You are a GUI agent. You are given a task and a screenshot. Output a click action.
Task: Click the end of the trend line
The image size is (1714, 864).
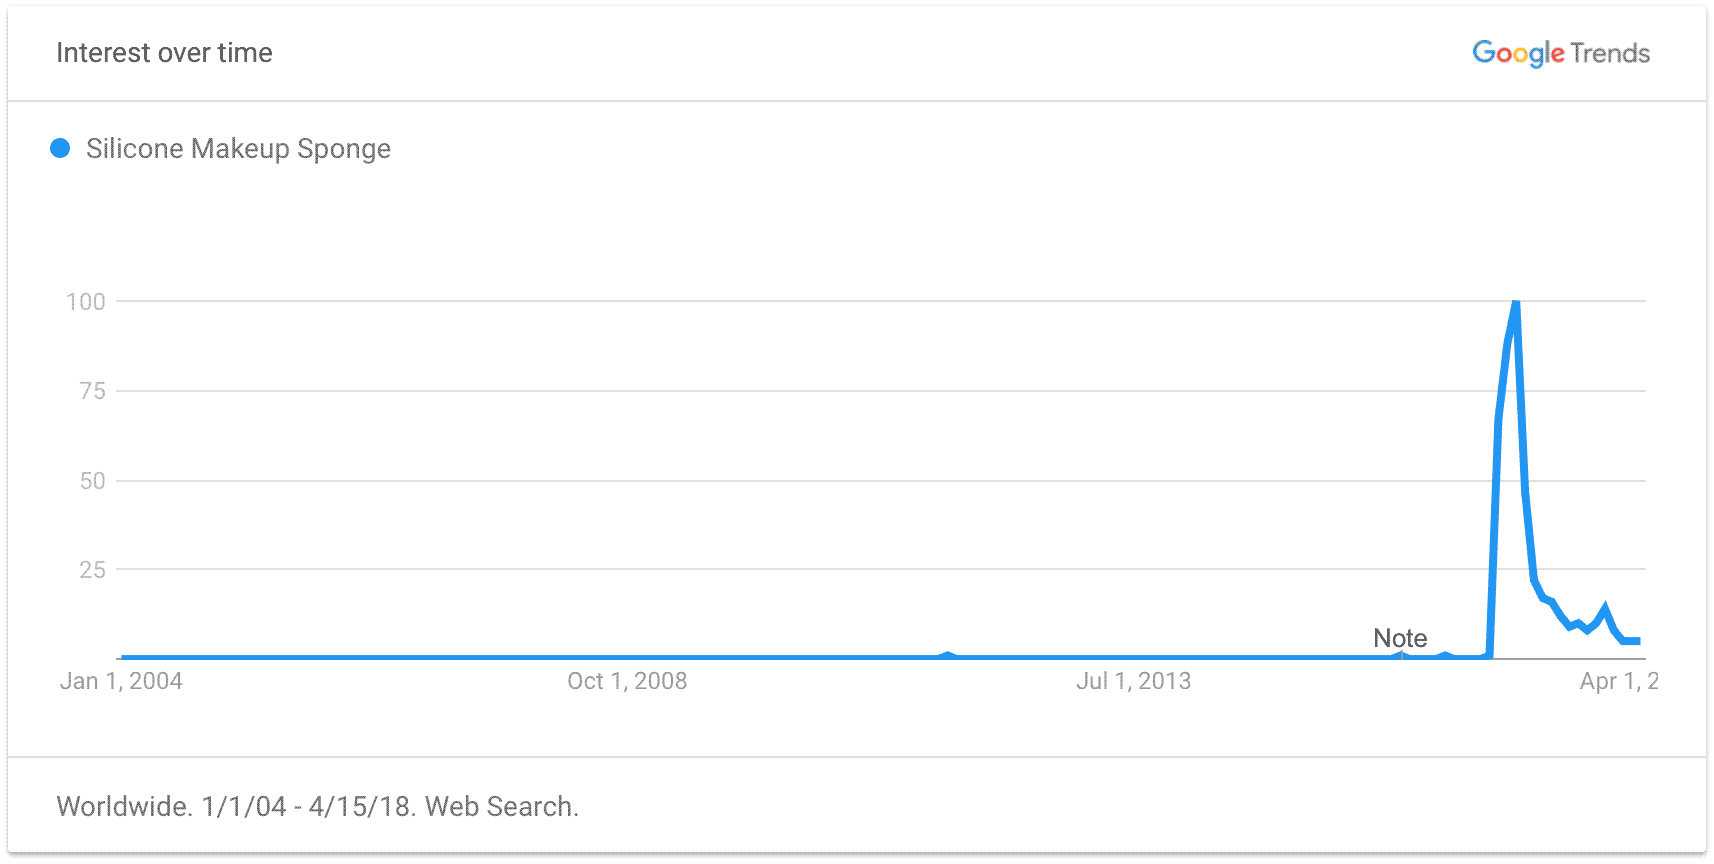coord(1637,641)
